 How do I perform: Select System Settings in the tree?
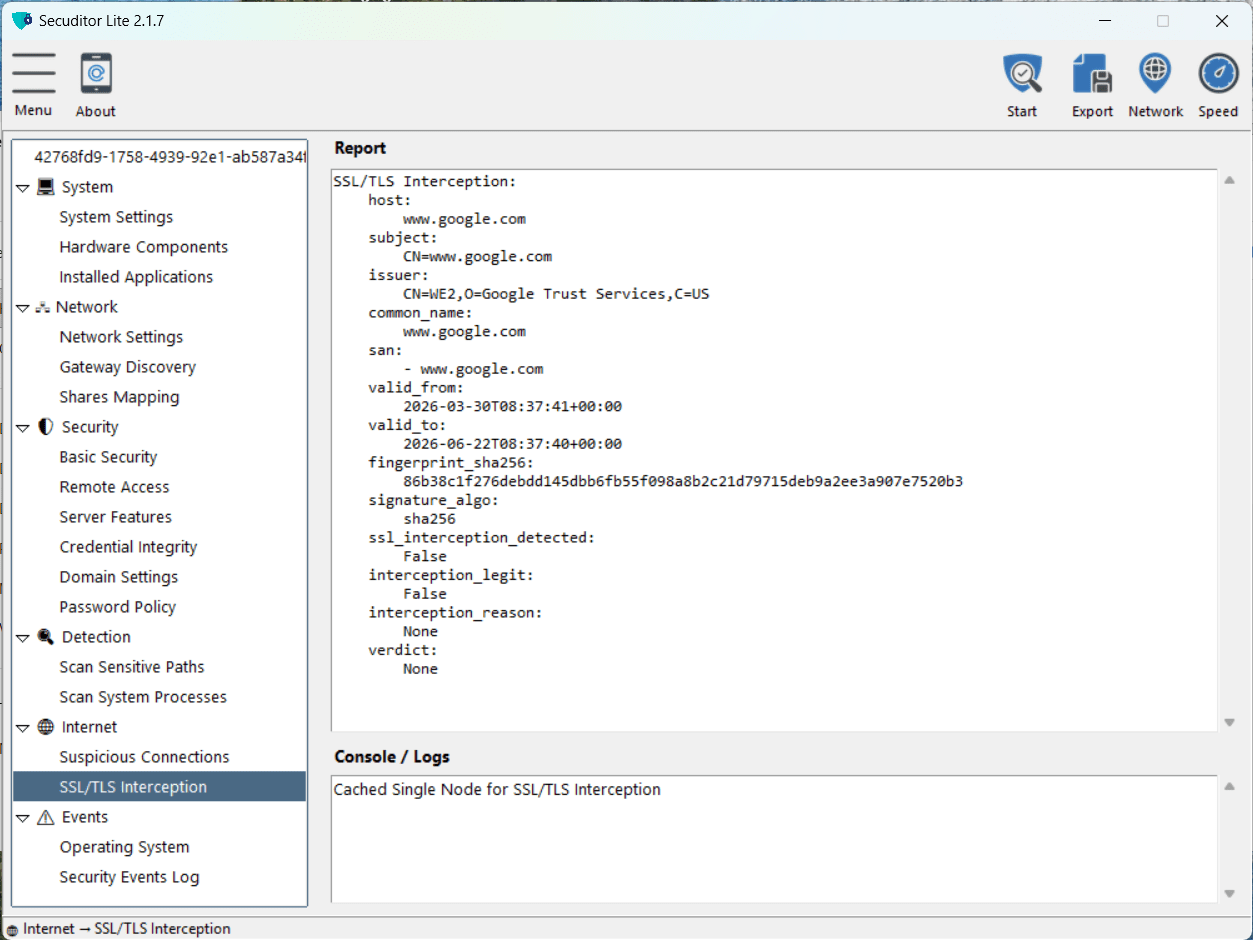point(116,217)
